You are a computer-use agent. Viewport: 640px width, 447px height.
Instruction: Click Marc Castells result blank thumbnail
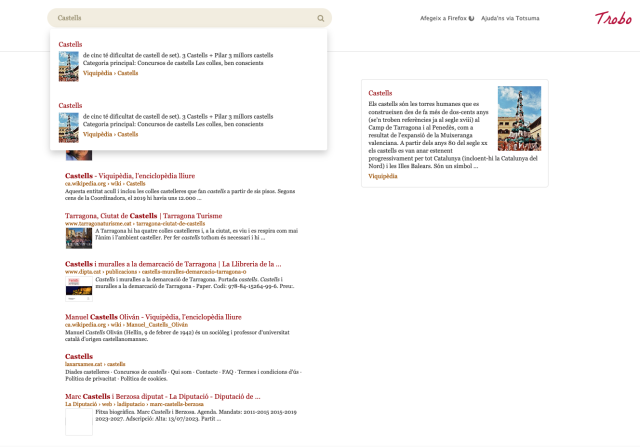[79, 422]
